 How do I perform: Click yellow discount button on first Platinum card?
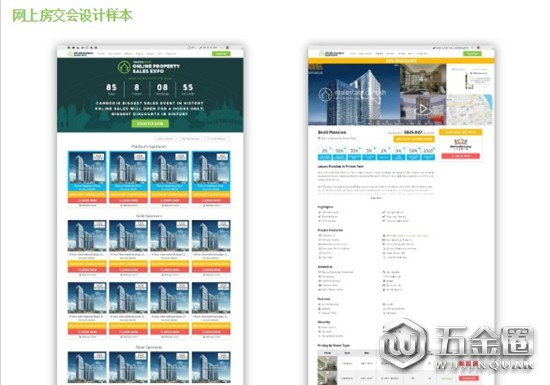tap(87, 195)
